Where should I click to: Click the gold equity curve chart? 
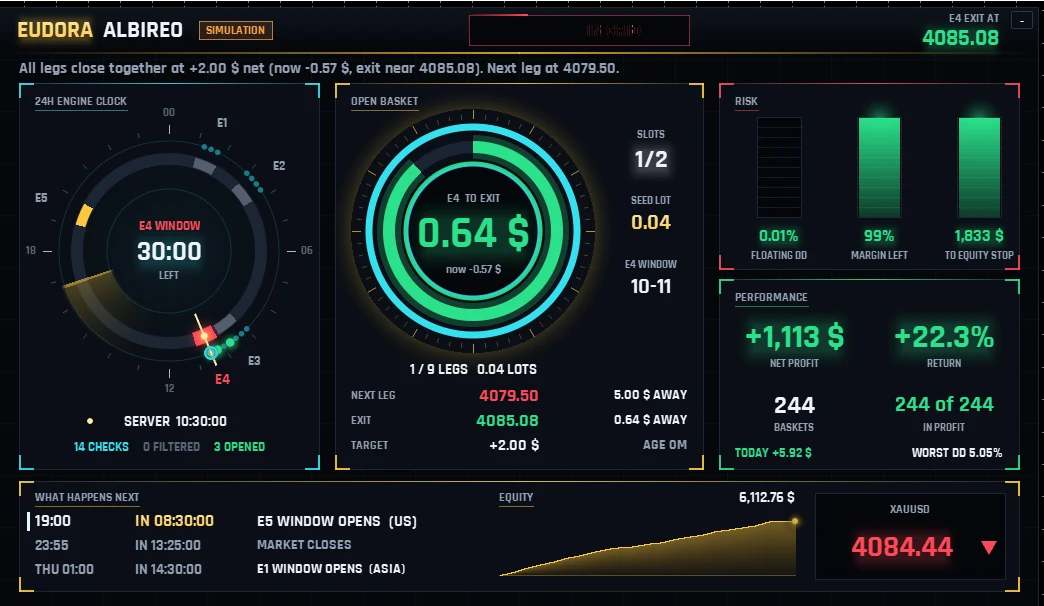tap(648, 547)
